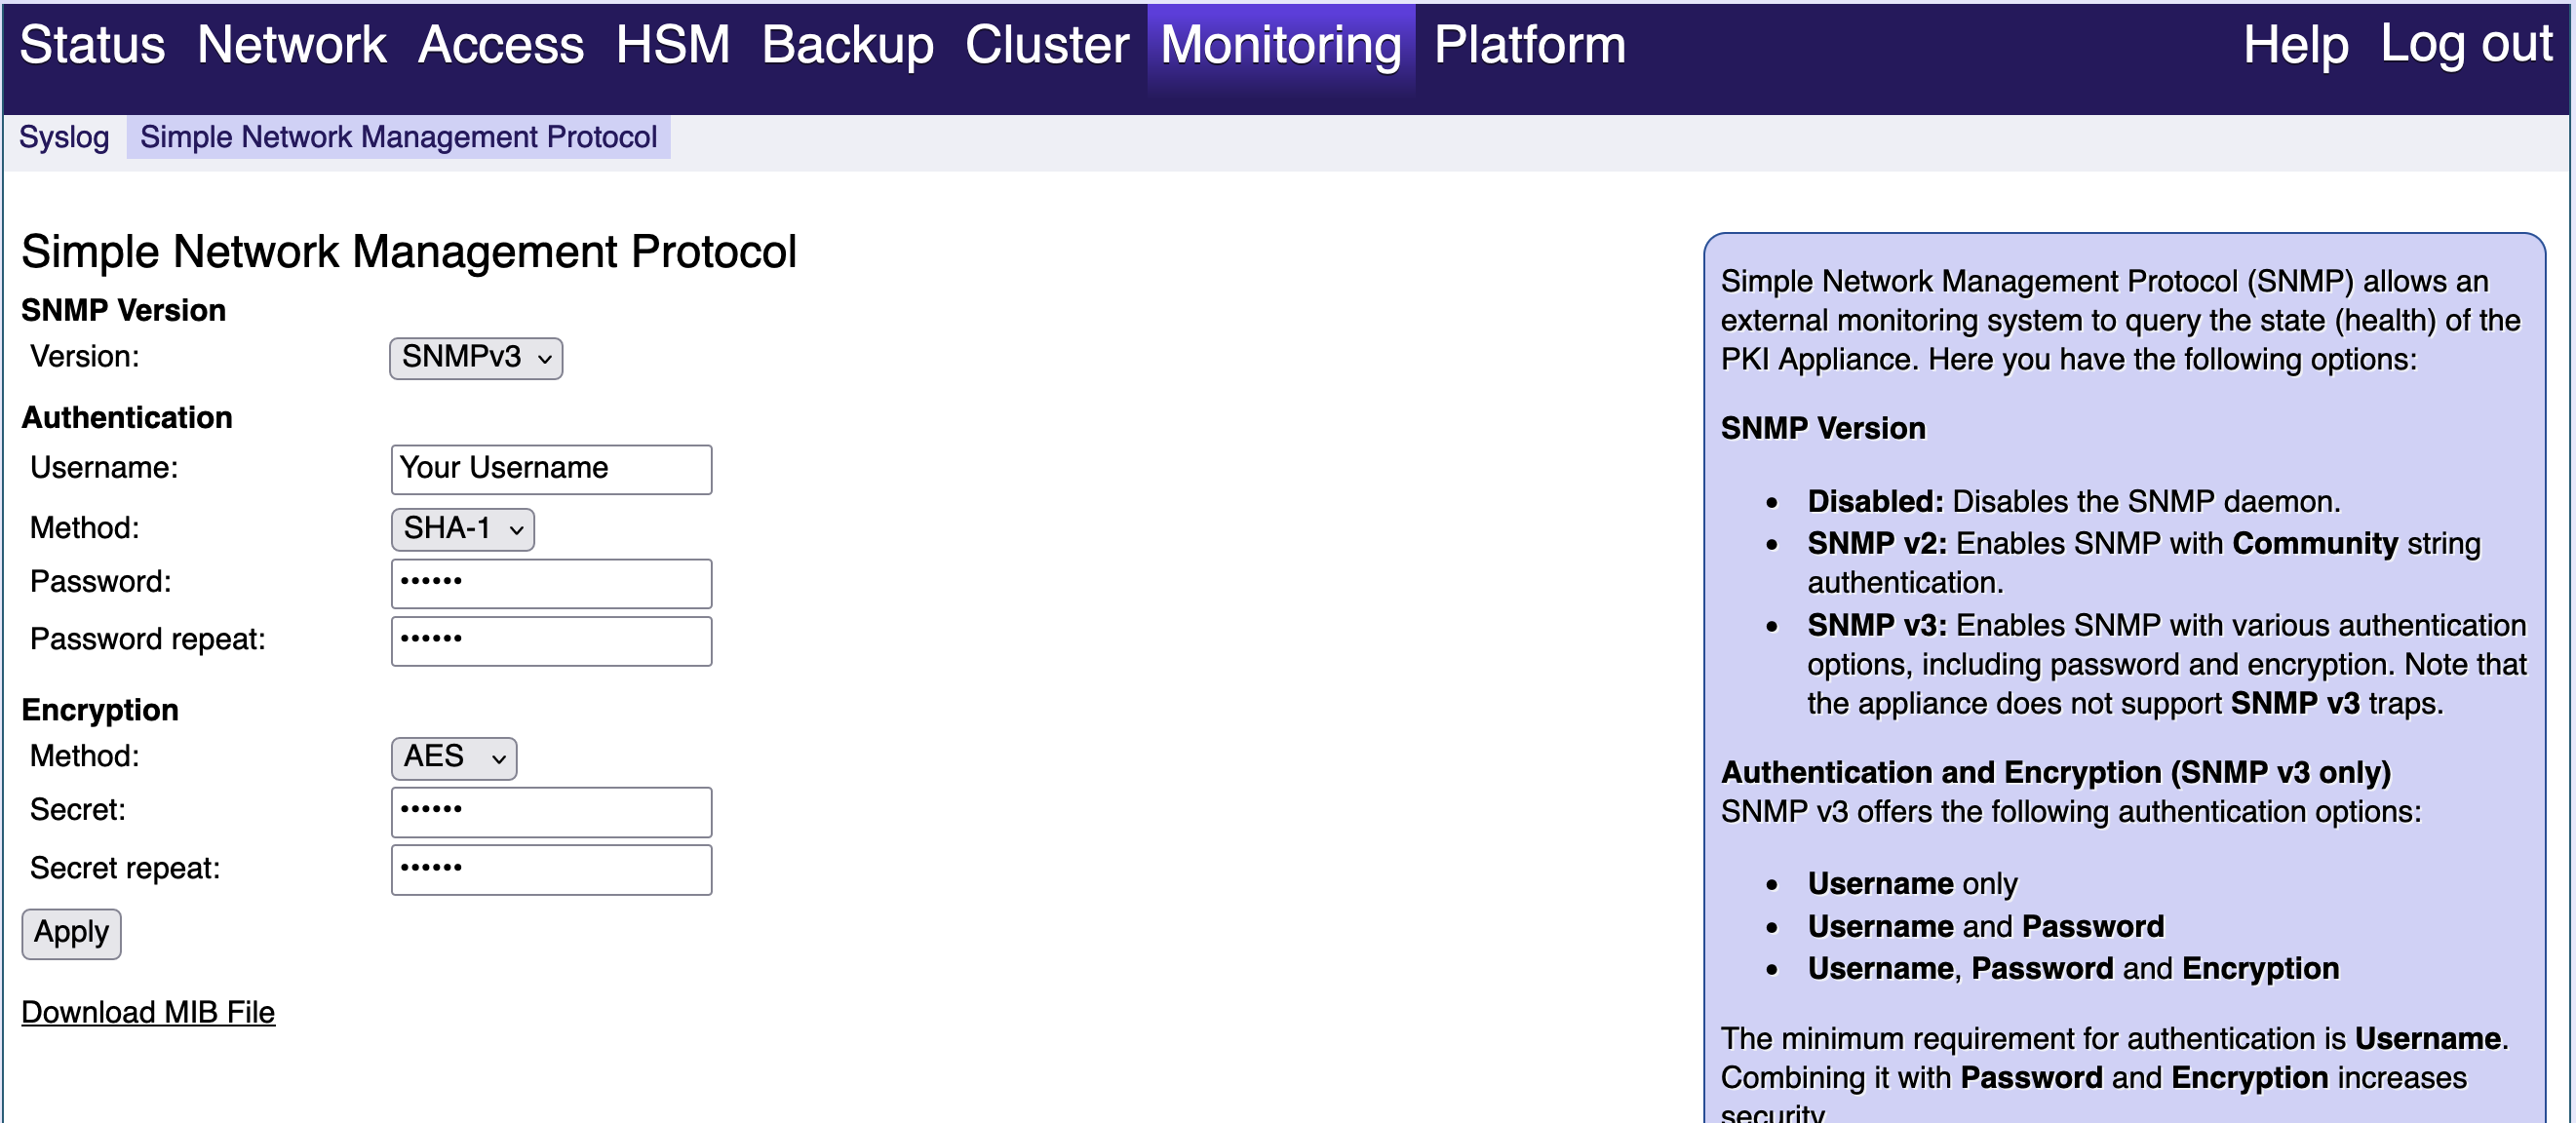Click the Monitoring tab
2576x1123 pixels.
[1280, 46]
